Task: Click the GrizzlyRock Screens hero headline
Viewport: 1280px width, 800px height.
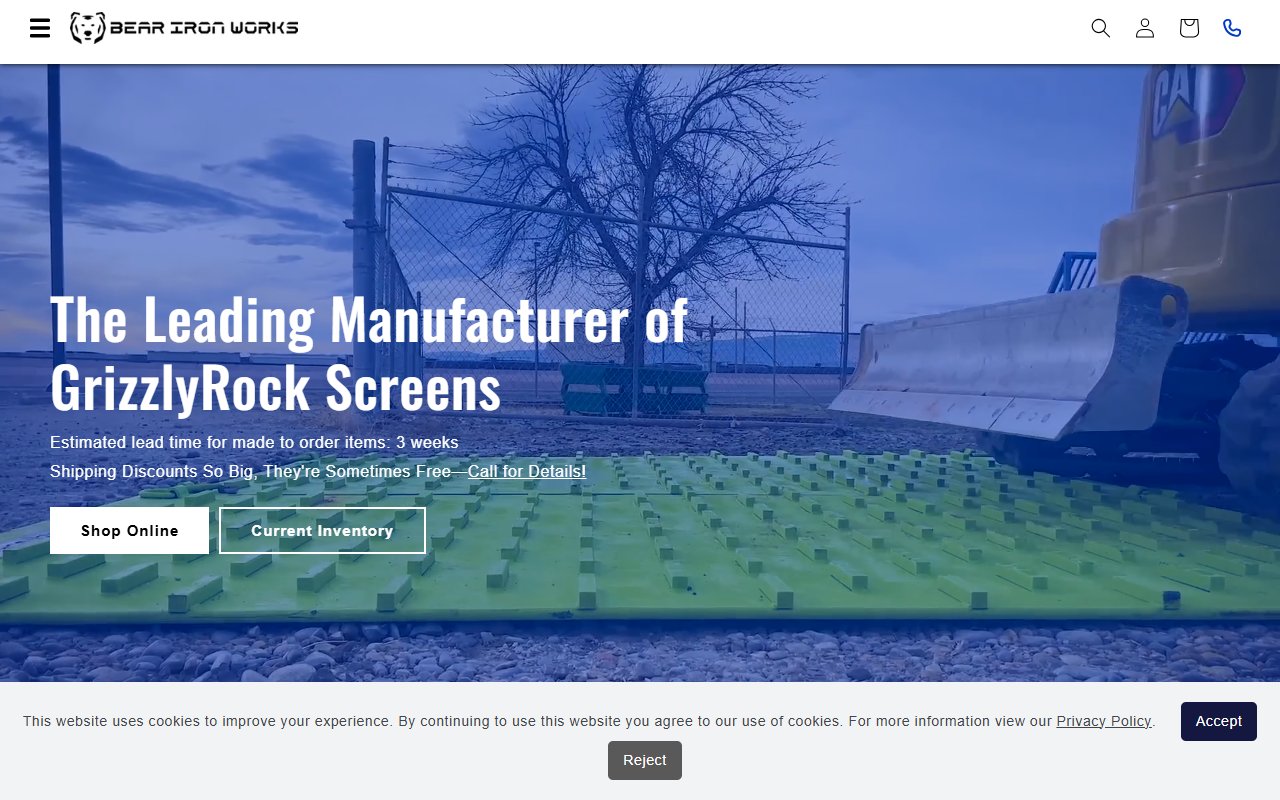Action: pyautogui.click(x=369, y=354)
